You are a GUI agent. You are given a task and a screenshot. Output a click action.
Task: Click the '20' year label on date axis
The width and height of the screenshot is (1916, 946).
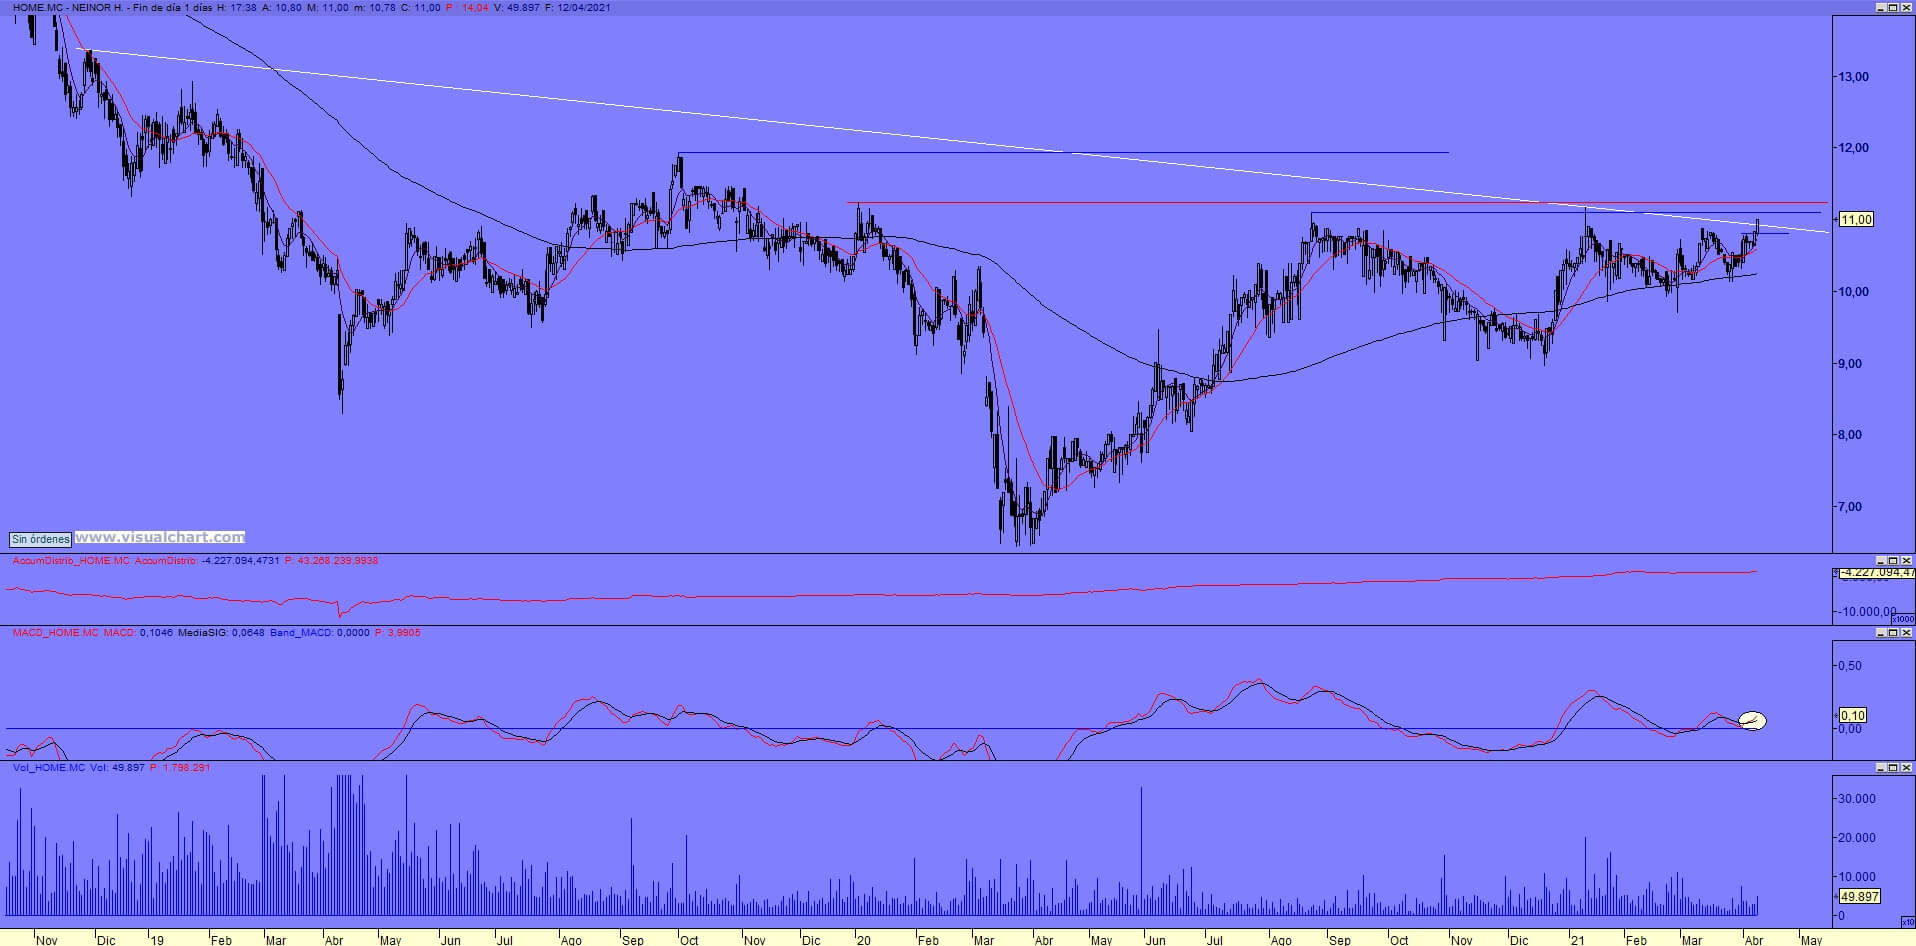click(864, 940)
